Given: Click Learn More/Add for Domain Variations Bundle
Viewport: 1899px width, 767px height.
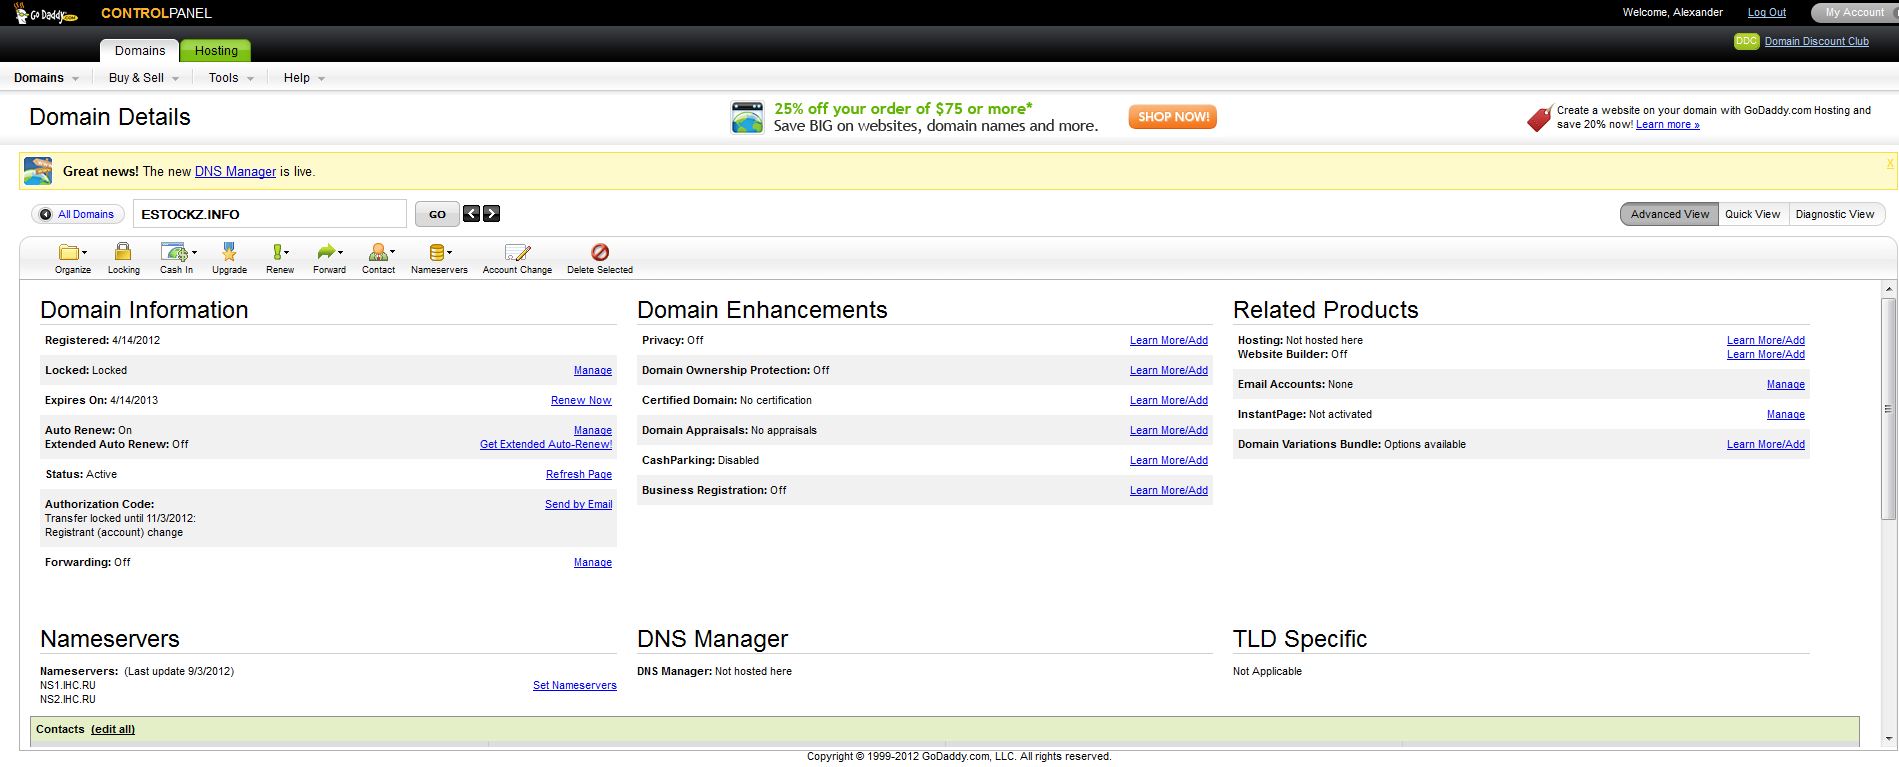Looking at the screenshot, I should tap(1766, 444).
